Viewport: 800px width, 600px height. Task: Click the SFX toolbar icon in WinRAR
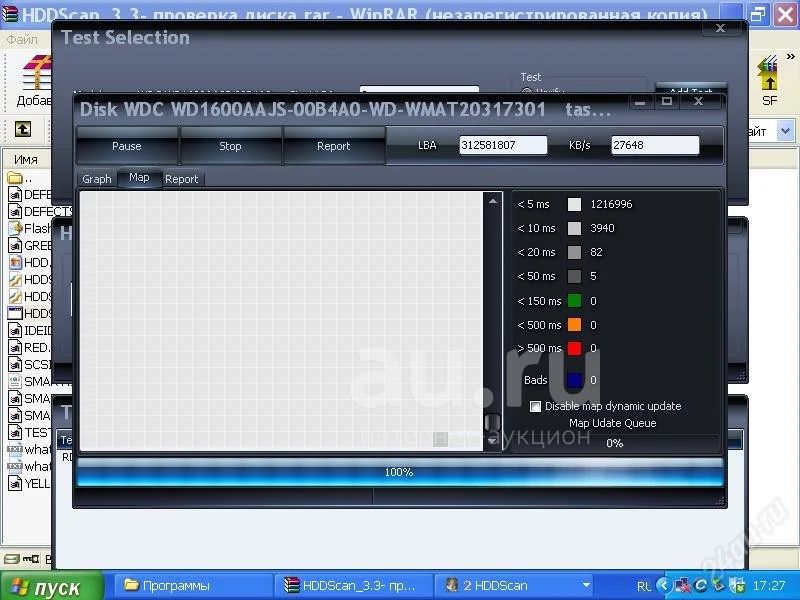tap(769, 74)
